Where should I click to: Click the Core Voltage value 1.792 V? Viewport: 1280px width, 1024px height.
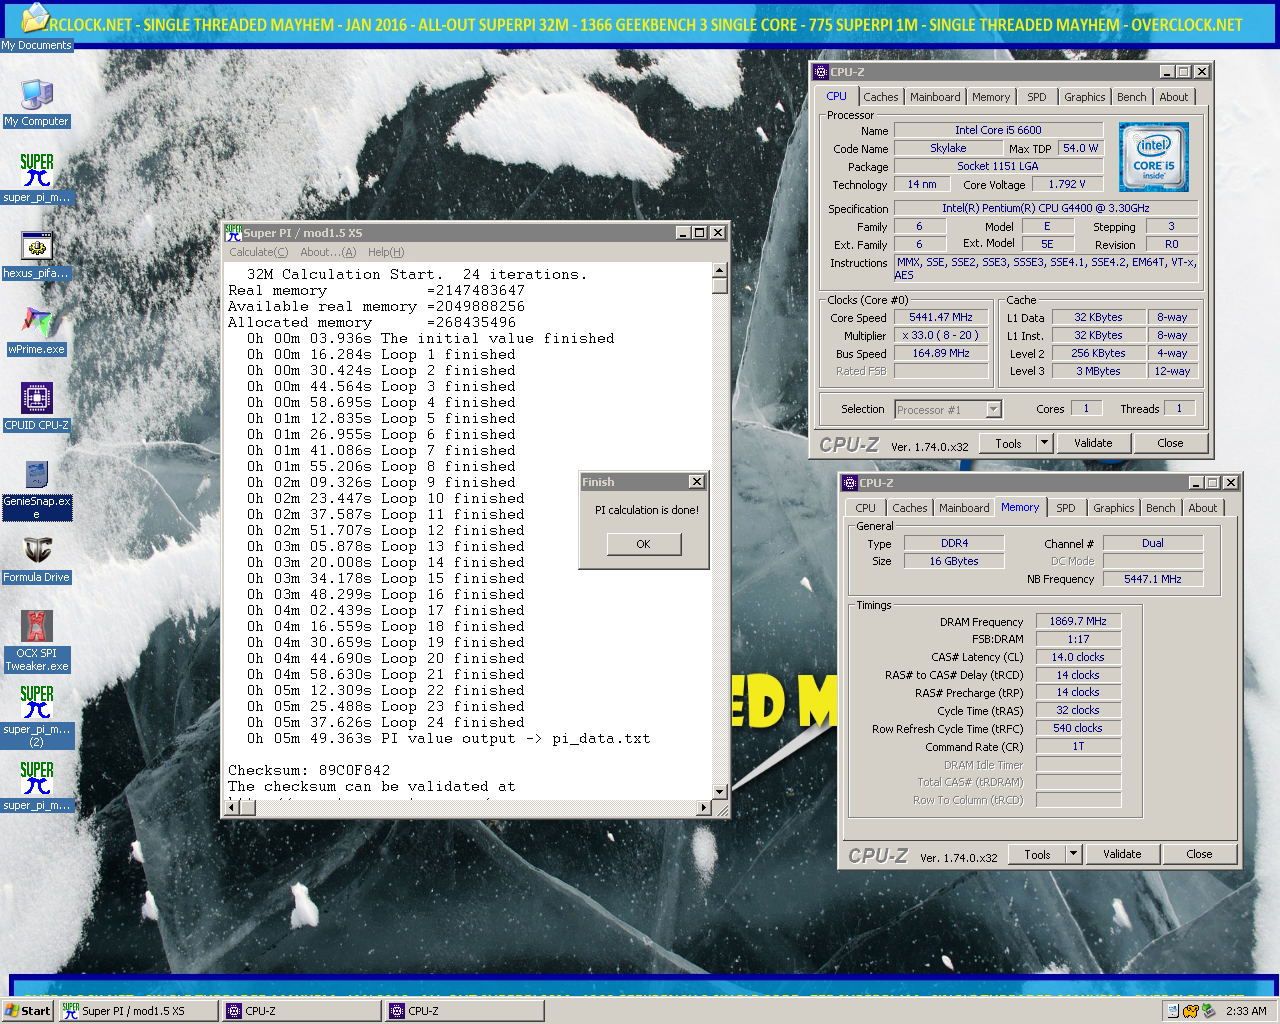(1067, 184)
